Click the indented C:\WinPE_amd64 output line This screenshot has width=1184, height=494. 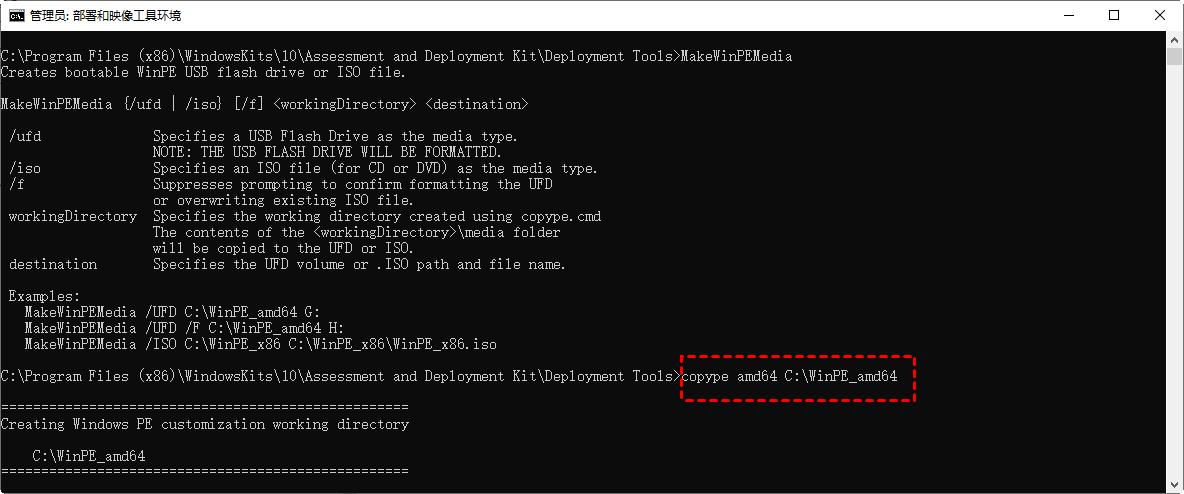(x=88, y=456)
